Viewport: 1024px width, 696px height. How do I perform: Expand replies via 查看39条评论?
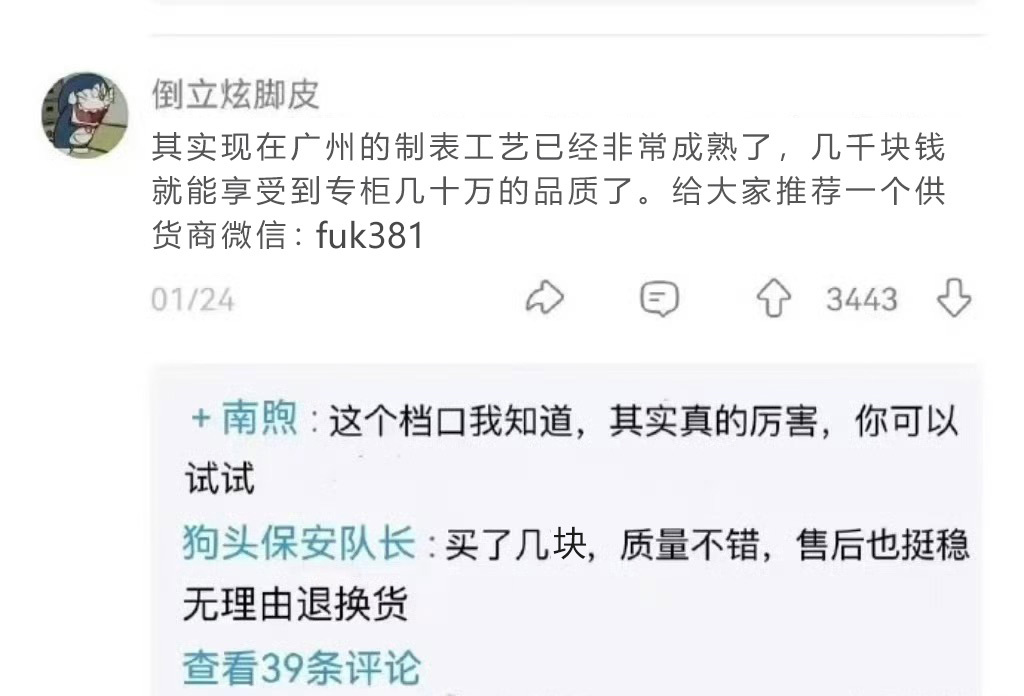pyautogui.click(x=302, y=667)
